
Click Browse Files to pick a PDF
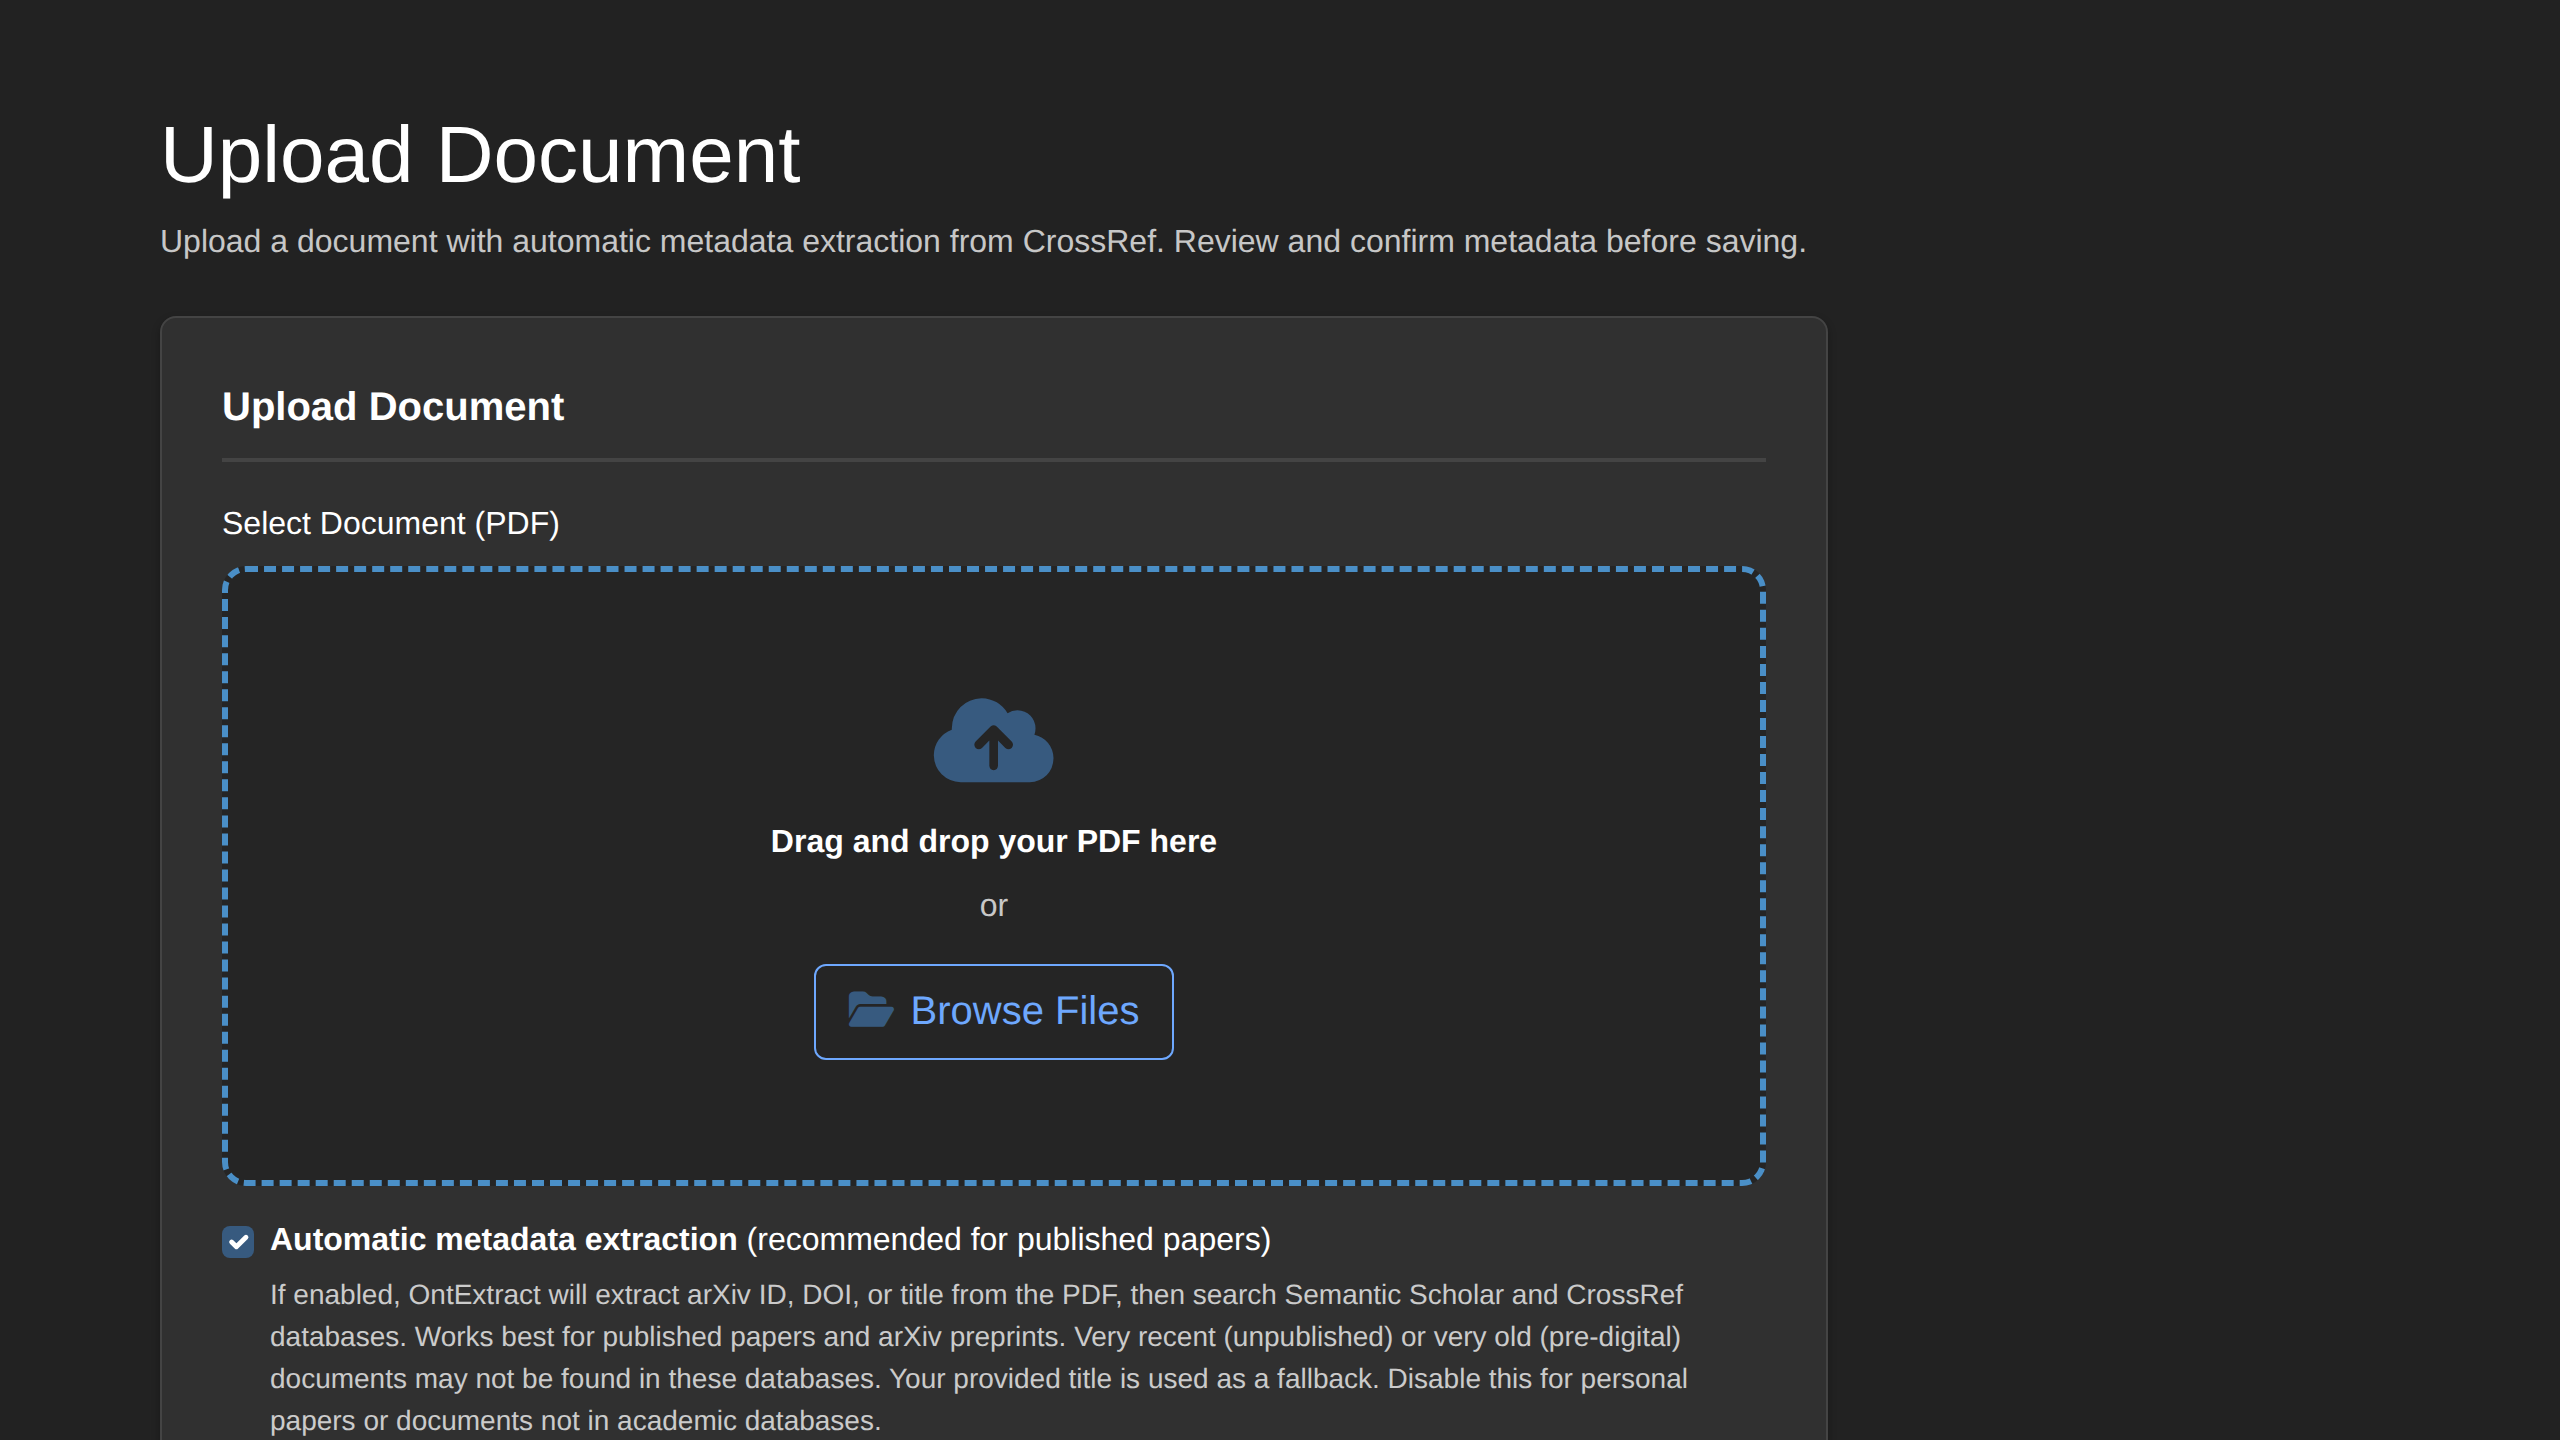point(992,1011)
